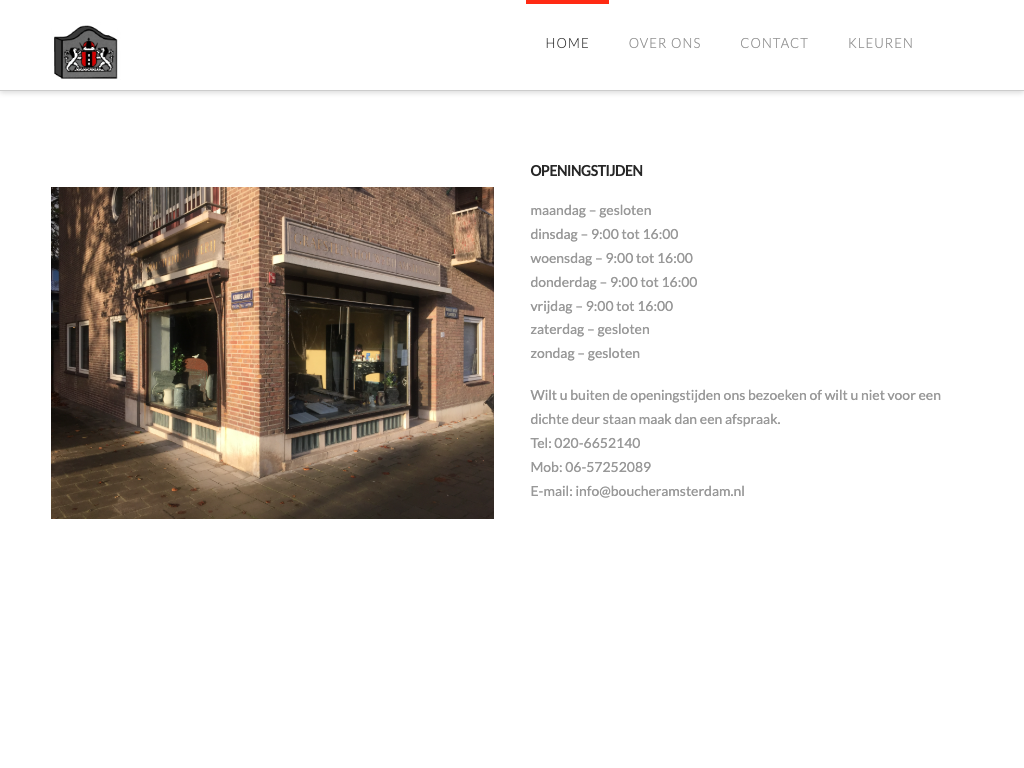Click the OPENINGSTIJDEN heading
Screen dimensions: 1024x768
(586, 171)
